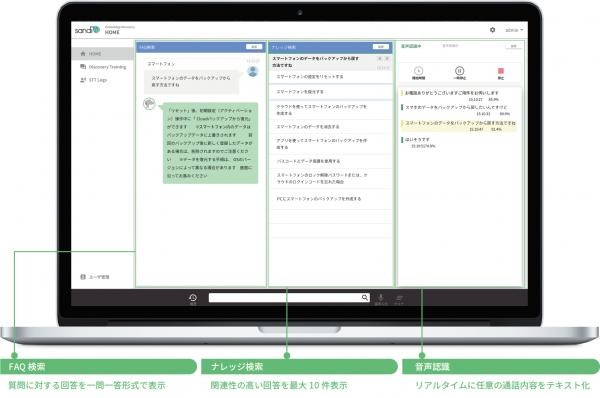Open ユーザ管理 at the sidebar bottom
600x398 pixels.
click(95, 277)
